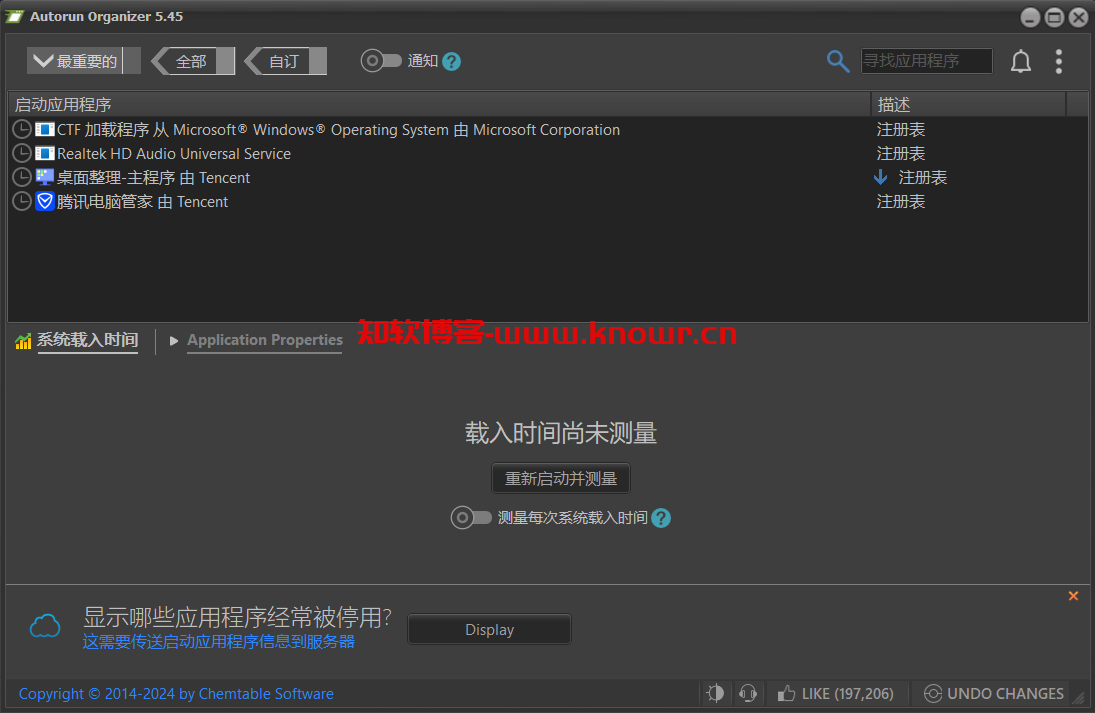Open 这需要传送启动应用程序信息到服务器 link
Viewport: 1095px width, 713px height.
click(219, 642)
